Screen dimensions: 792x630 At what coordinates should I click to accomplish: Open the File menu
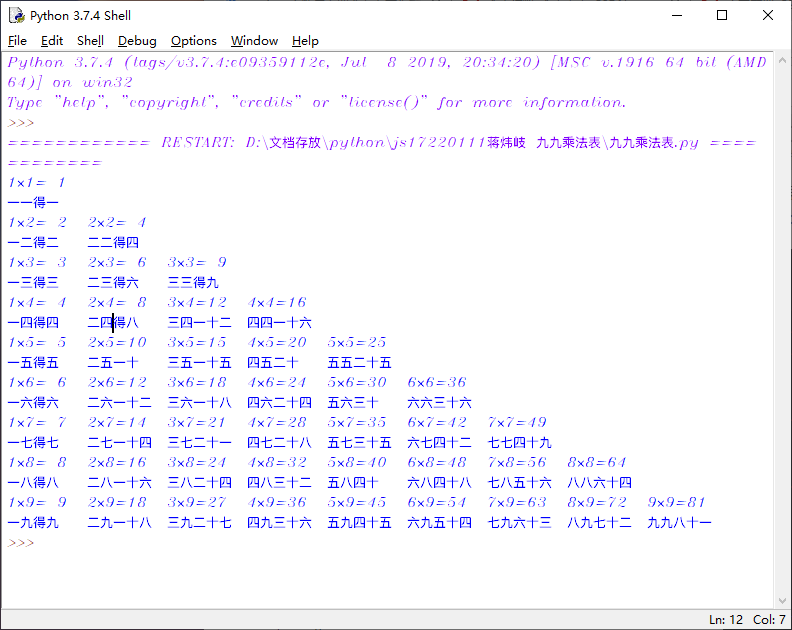coord(18,41)
